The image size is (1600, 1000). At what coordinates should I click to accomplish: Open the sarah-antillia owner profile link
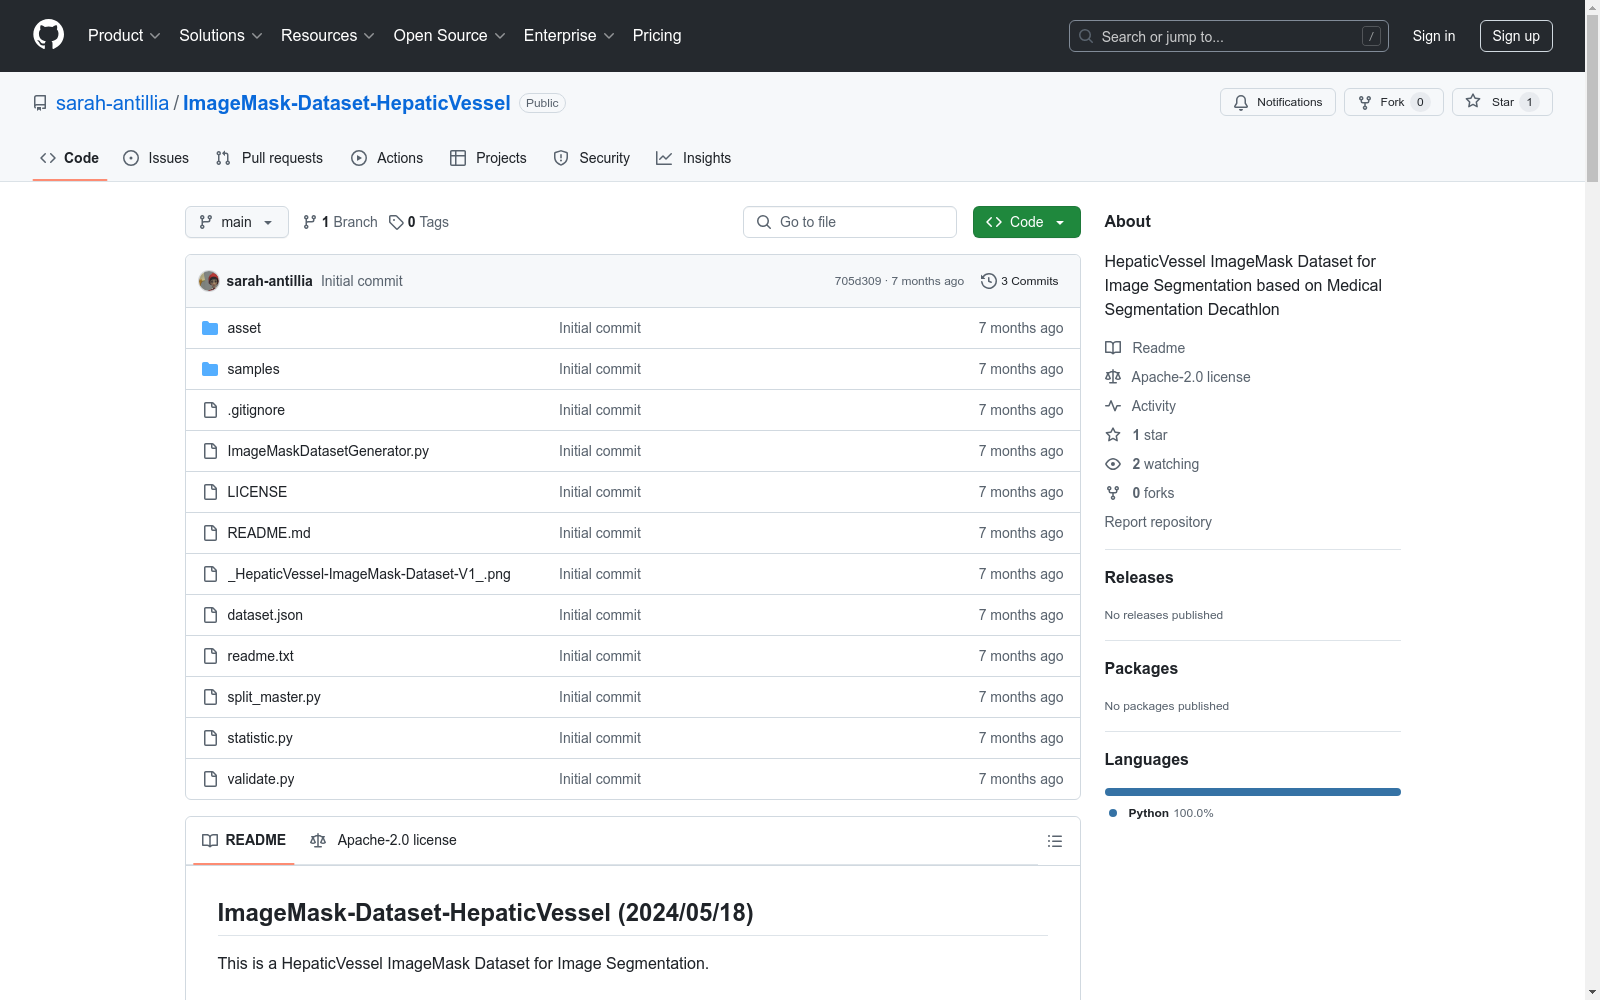coord(112,103)
